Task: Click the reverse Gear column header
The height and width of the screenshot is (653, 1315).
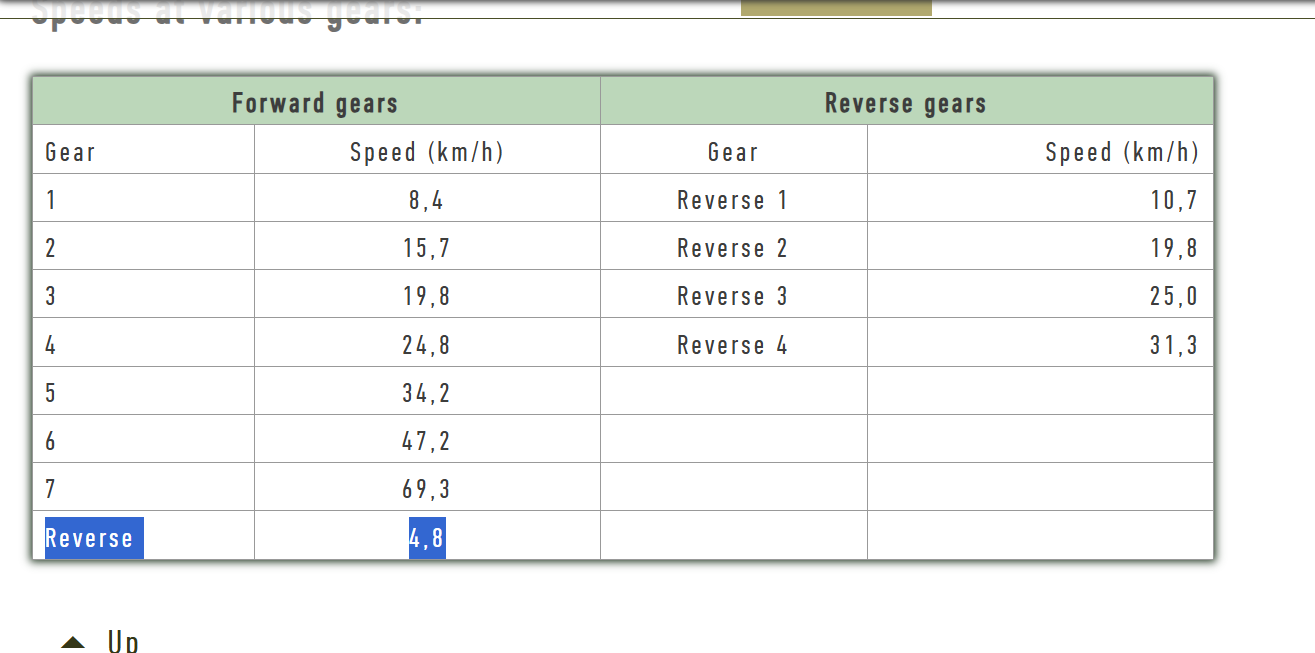Action: pos(733,151)
